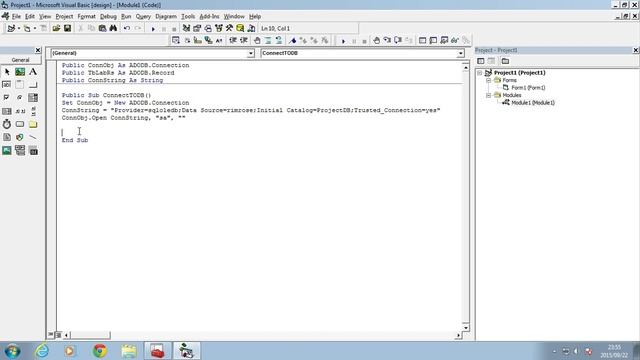The height and width of the screenshot is (360, 640).
Task: Open the Debug menu
Action: pos(108,16)
